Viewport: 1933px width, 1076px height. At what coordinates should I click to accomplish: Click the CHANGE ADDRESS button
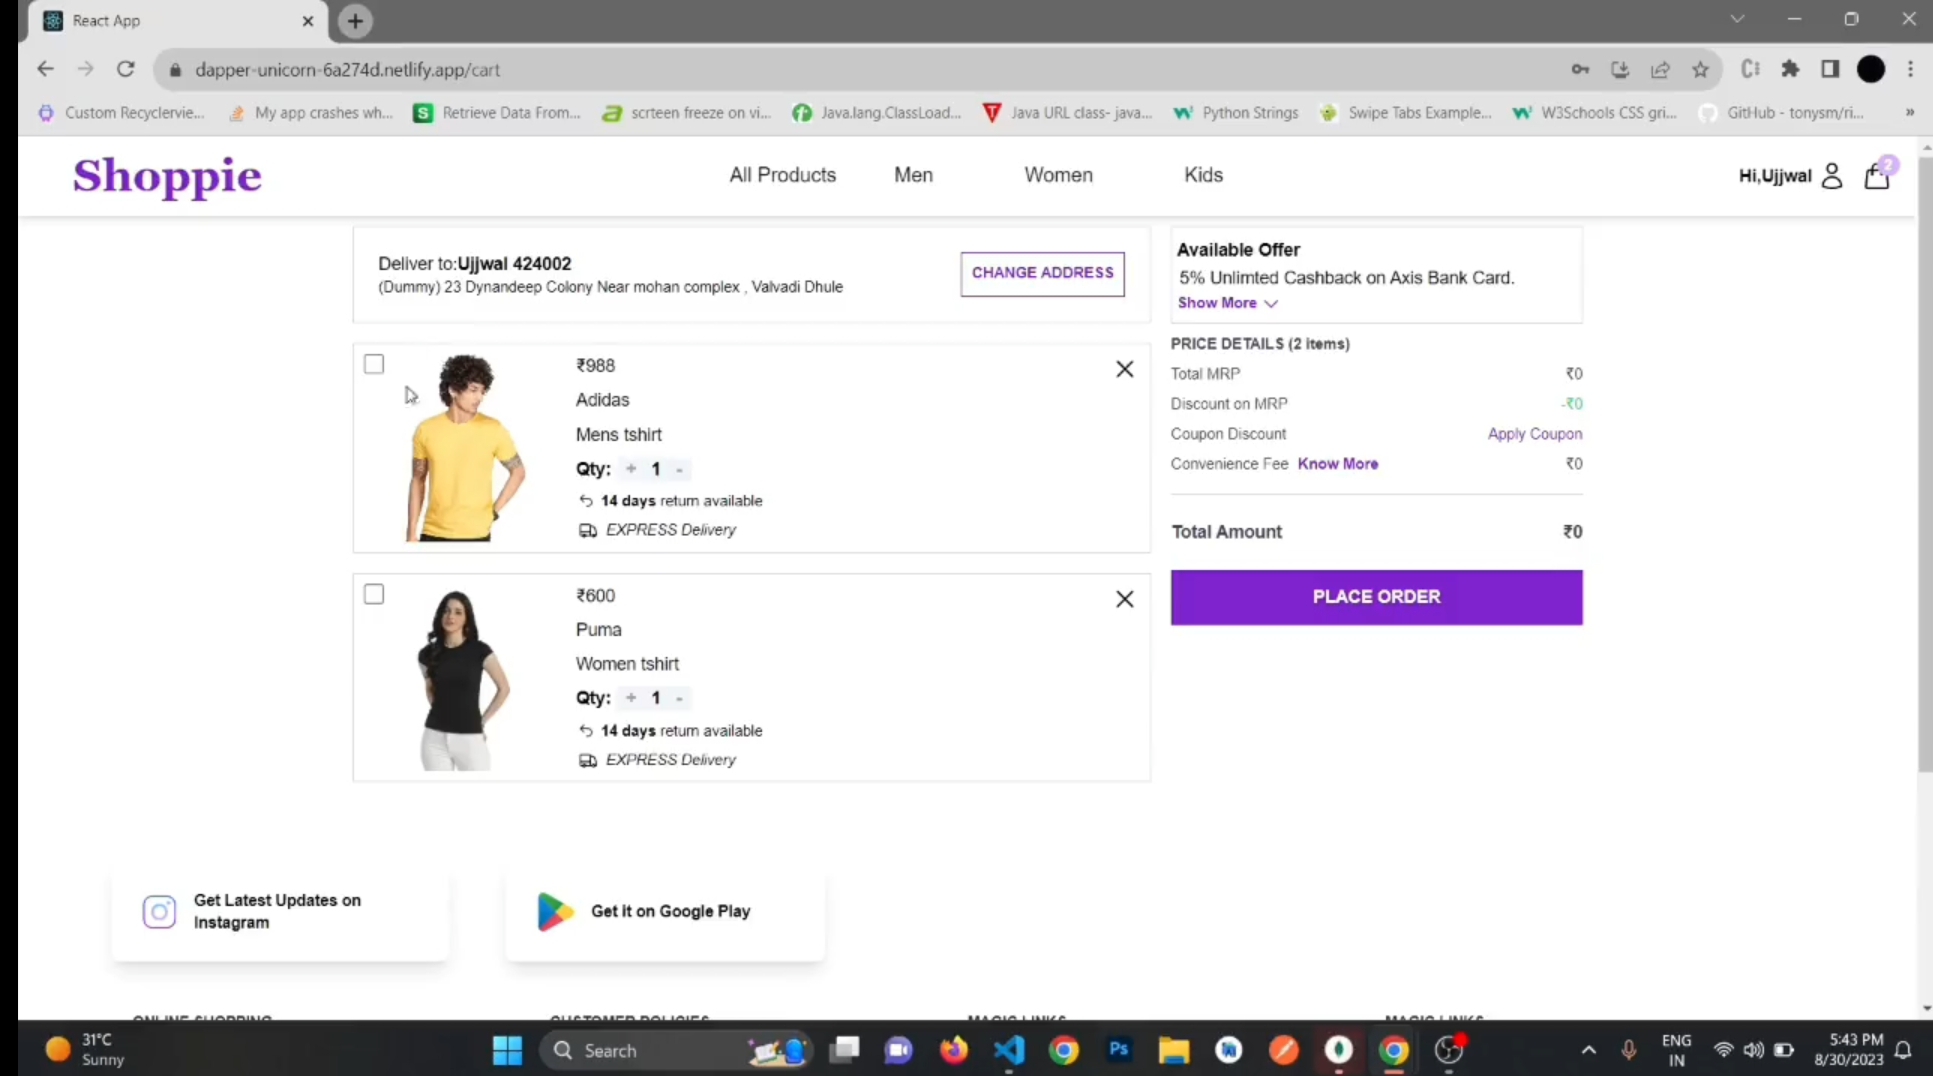(1042, 273)
